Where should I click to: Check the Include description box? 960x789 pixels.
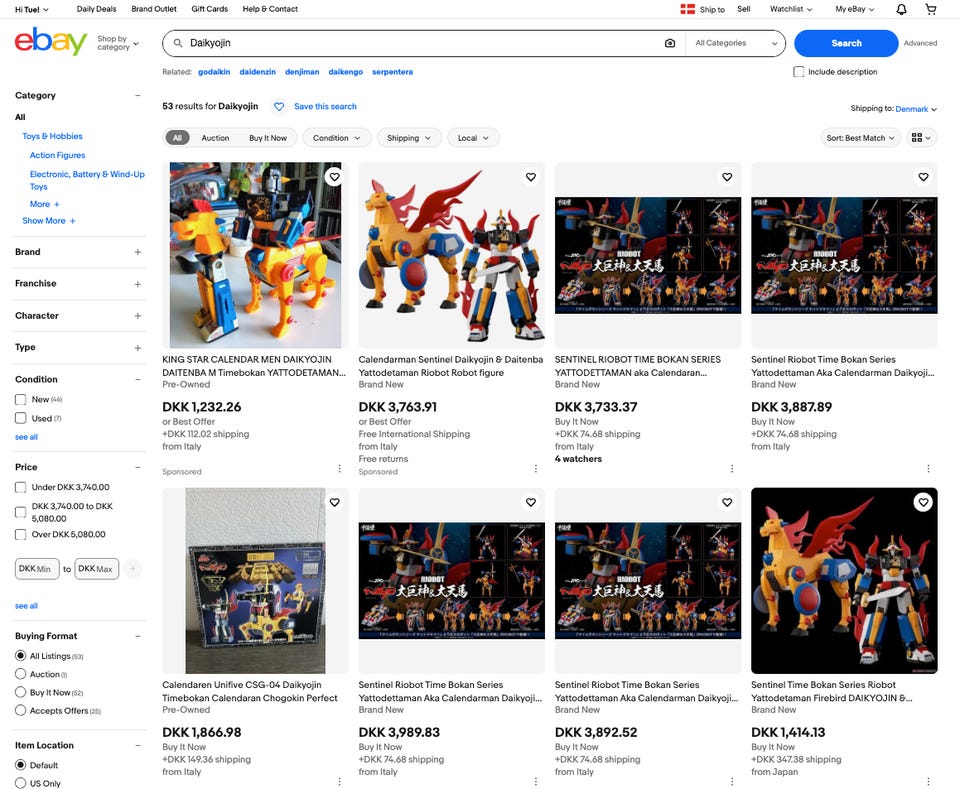coord(798,72)
